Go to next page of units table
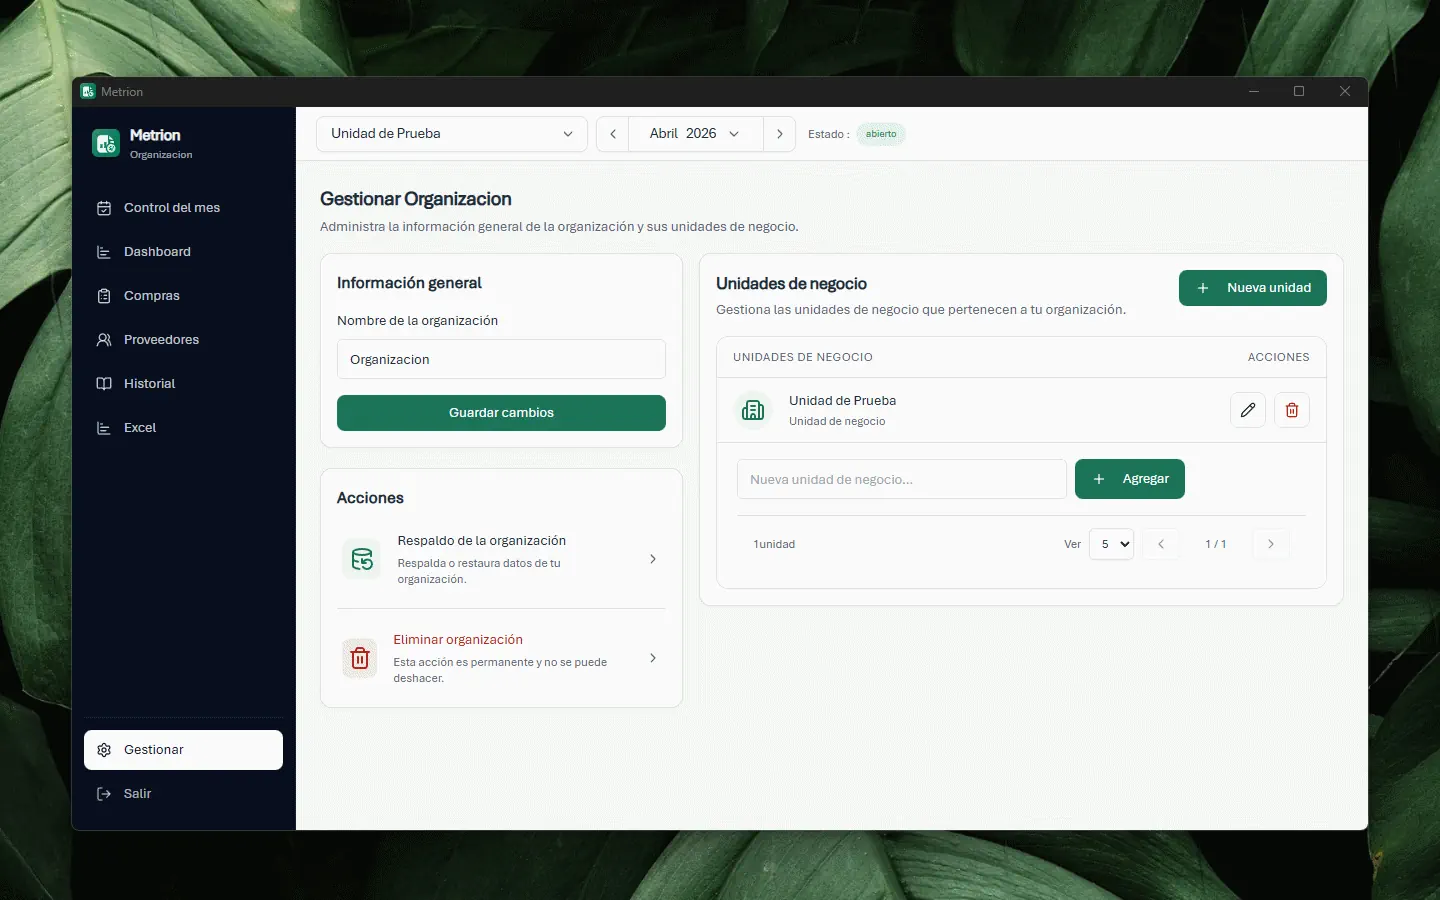 tap(1271, 544)
